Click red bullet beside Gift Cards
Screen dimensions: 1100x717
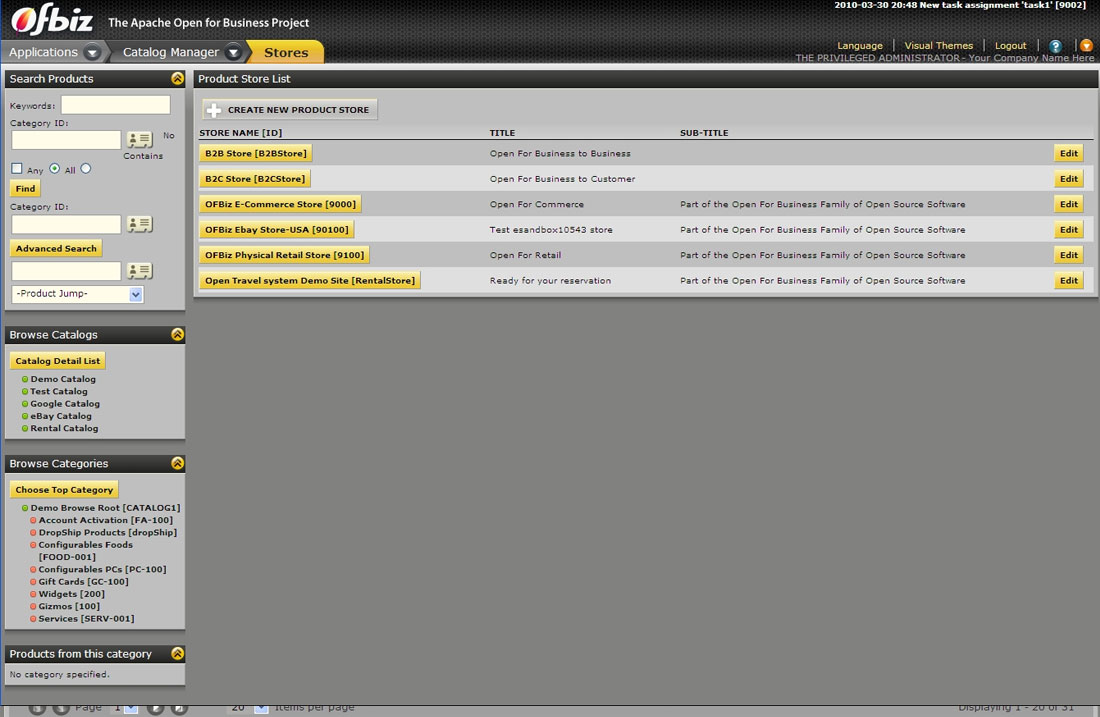(x=33, y=582)
